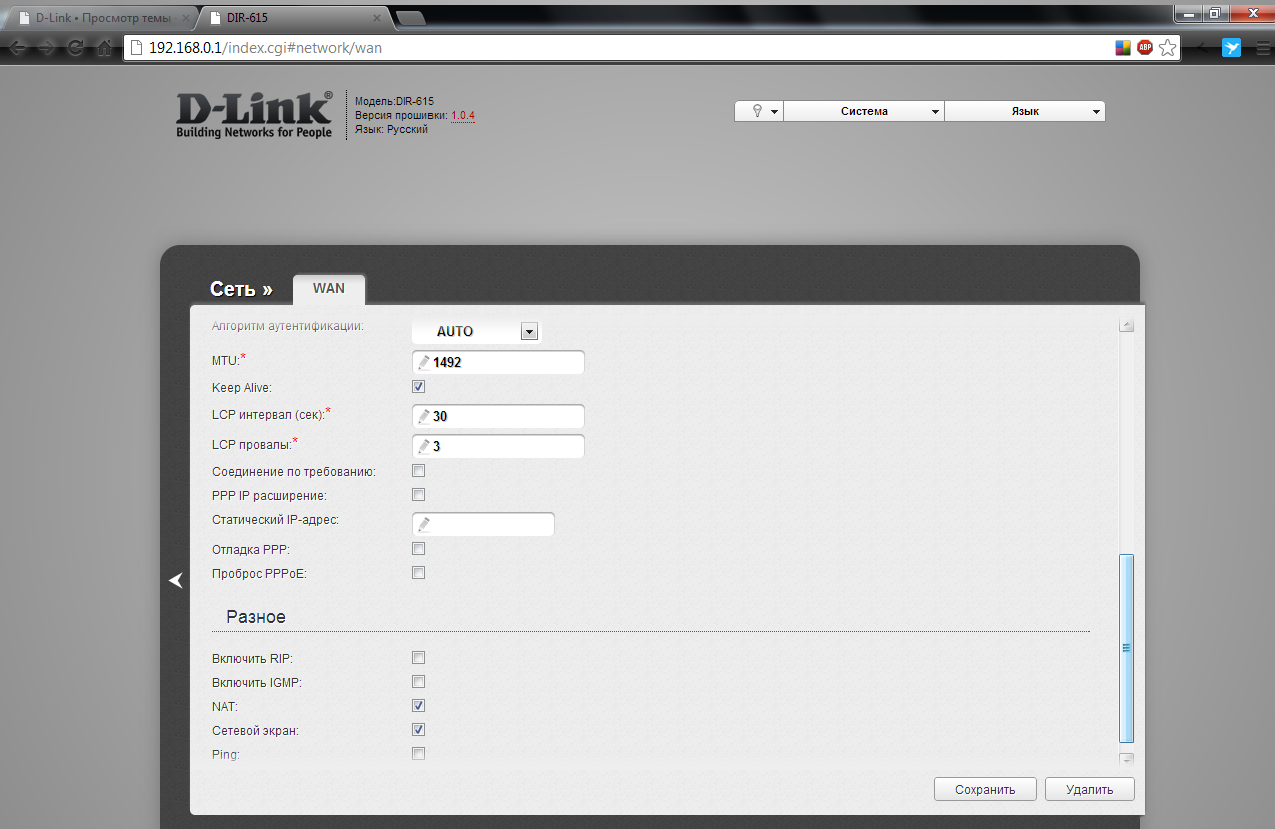
Task: Click the Модель:DIR-615 text
Action: click(394, 101)
